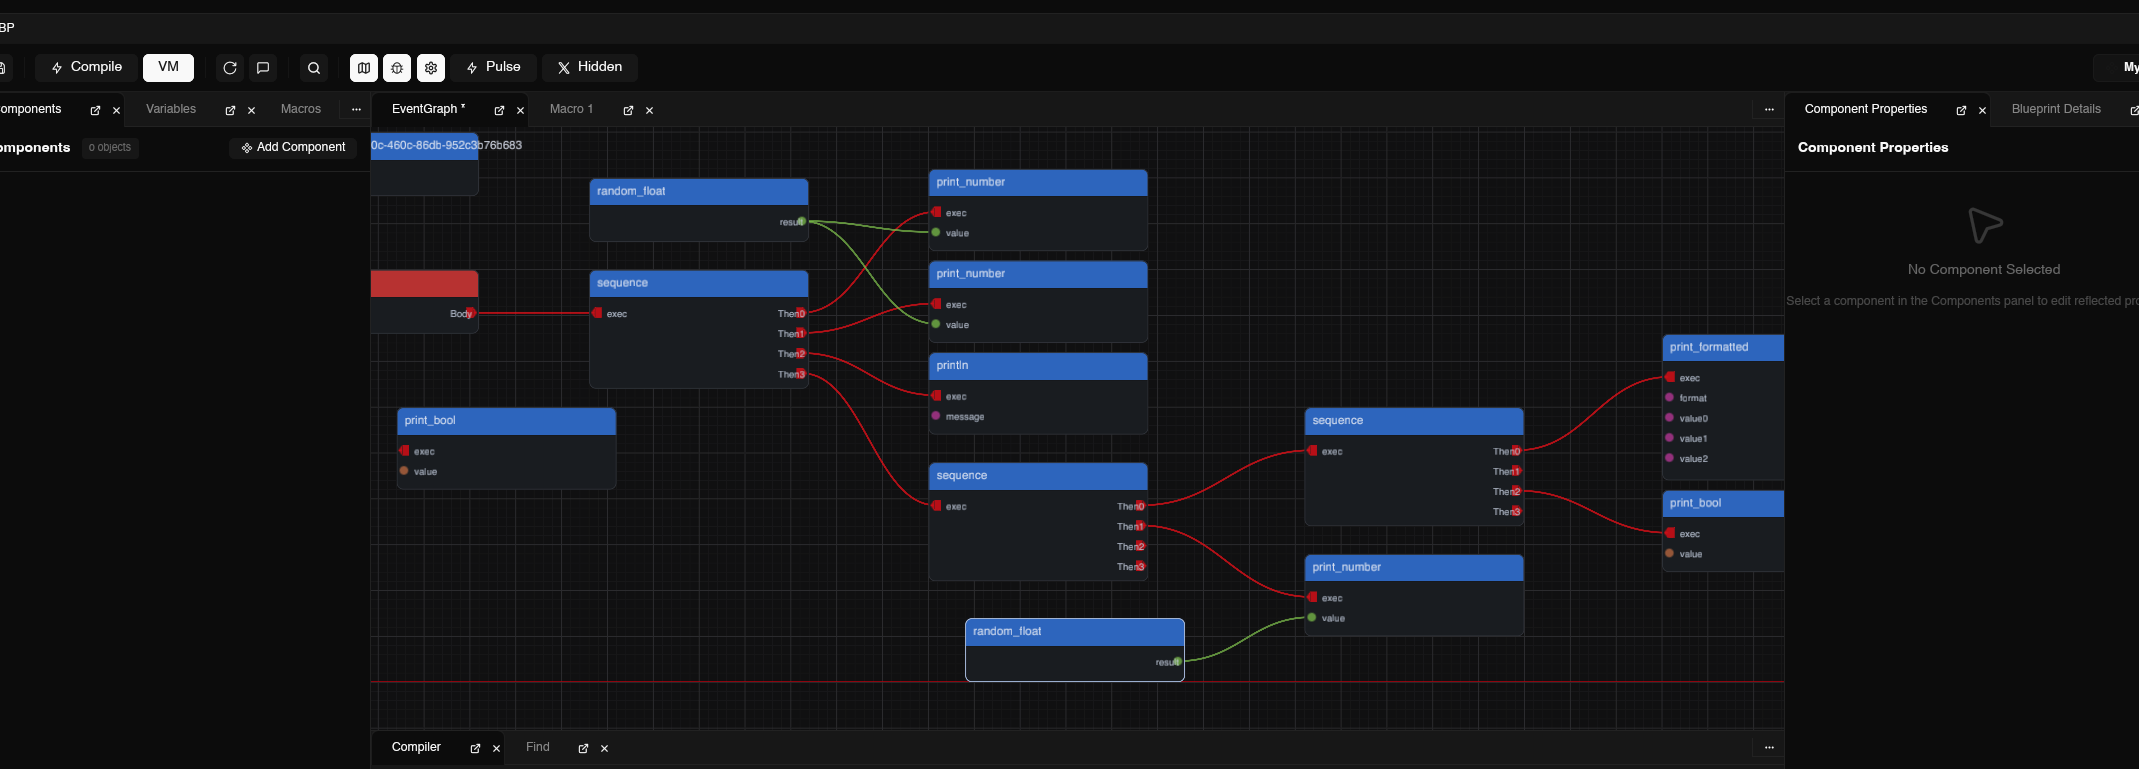Pop out the EventGraph tab
The height and width of the screenshot is (769, 2139).
click(499, 110)
